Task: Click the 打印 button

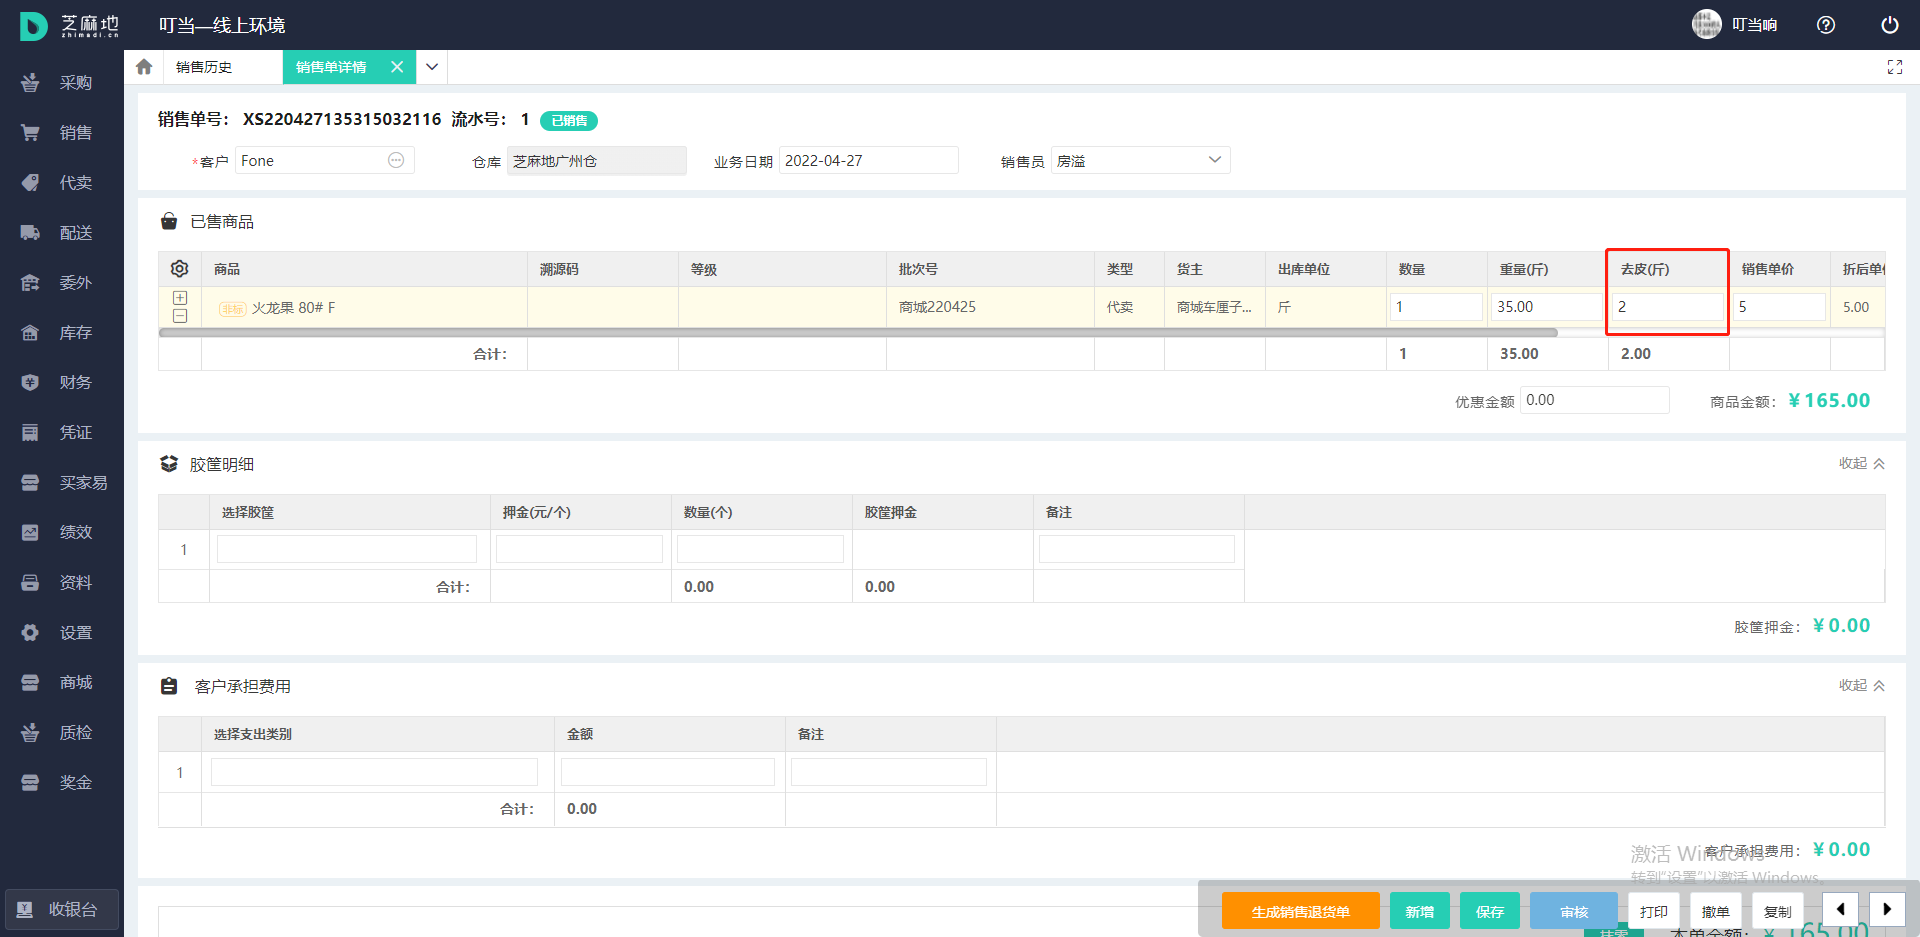Action: (1653, 911)
